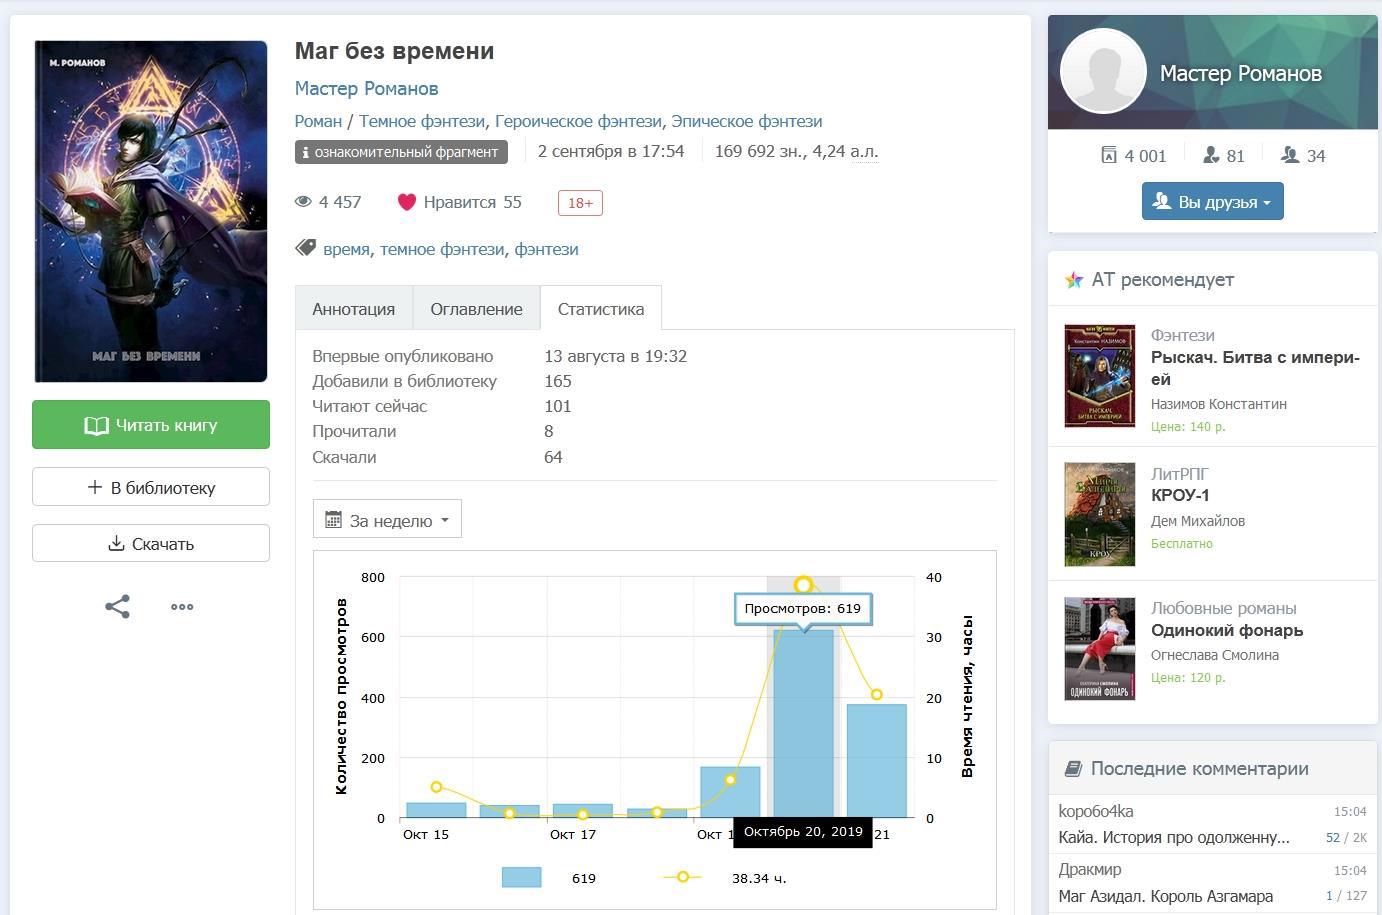Switch to the Аннотация tab
The image size is (1382, 915).
click(353, 309)
